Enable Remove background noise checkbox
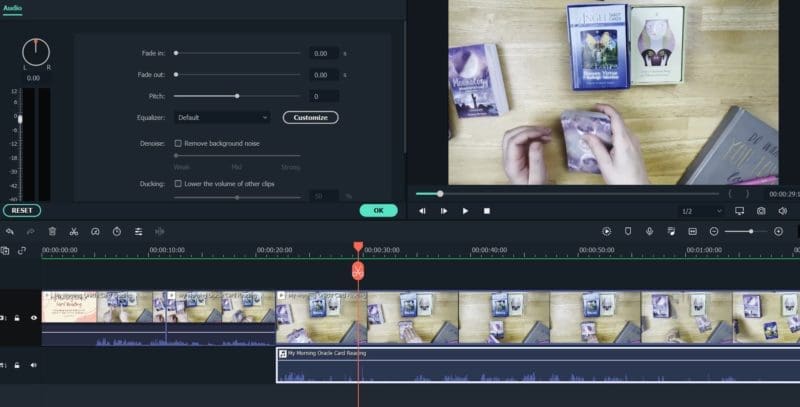 click(x=178, y=143)
